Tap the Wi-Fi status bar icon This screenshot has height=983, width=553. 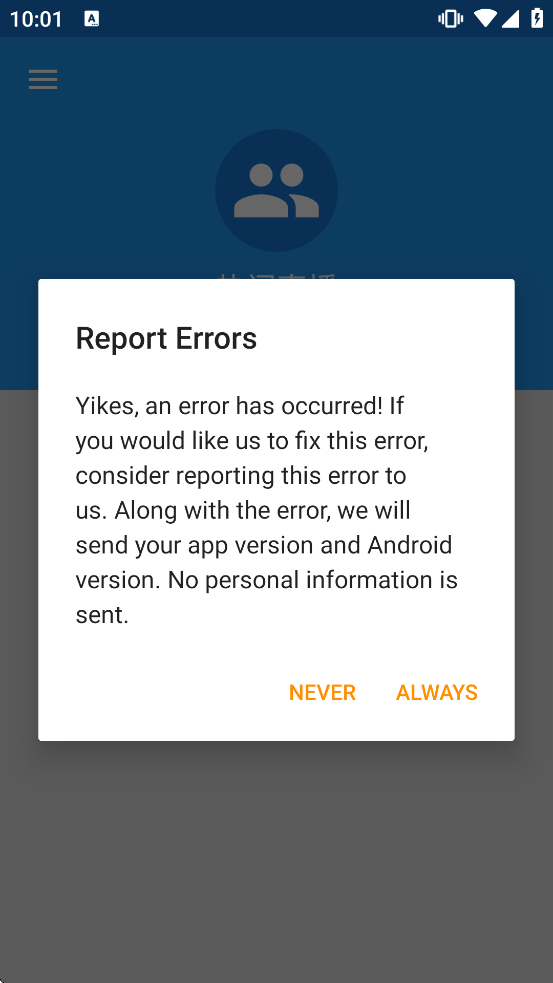pos(485,19)
